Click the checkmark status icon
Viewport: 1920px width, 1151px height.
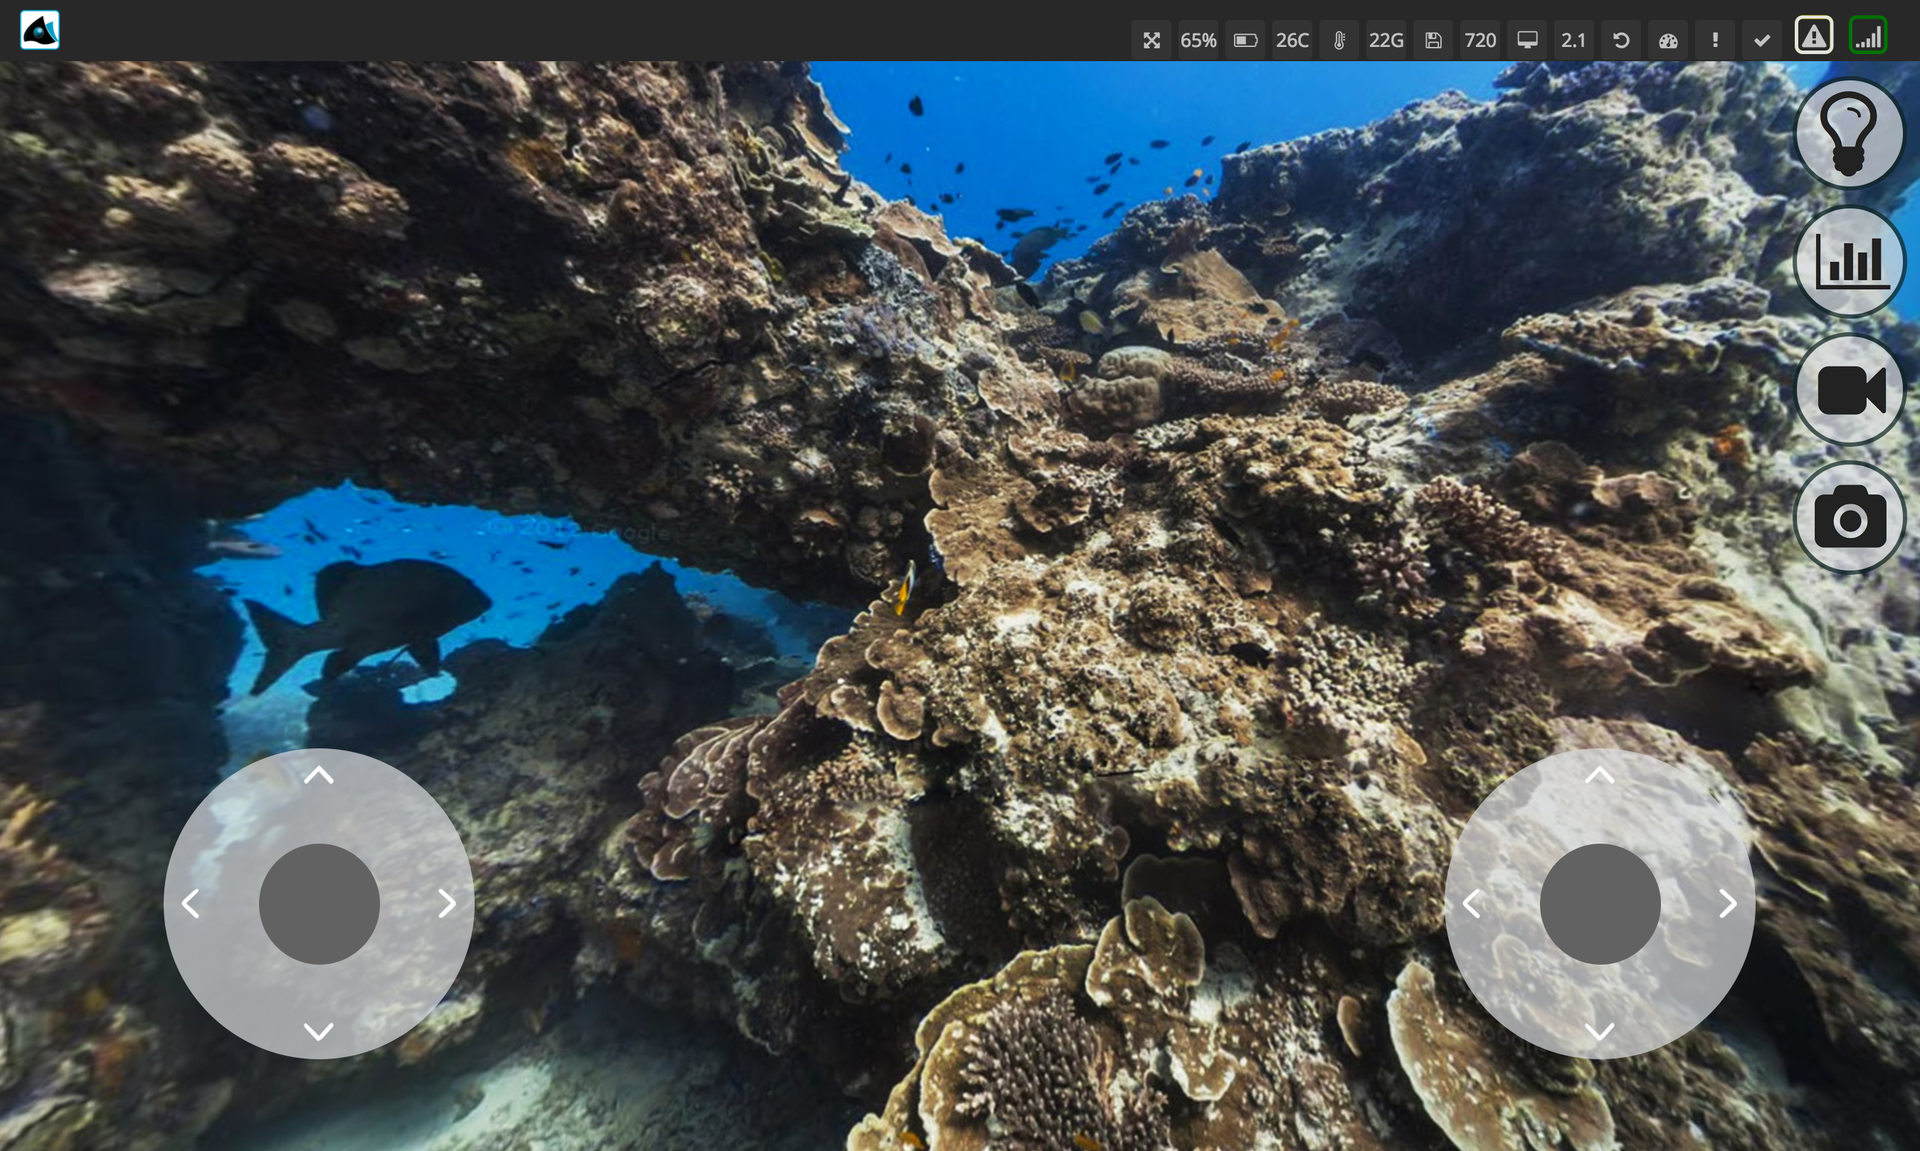pos(1762,40)
